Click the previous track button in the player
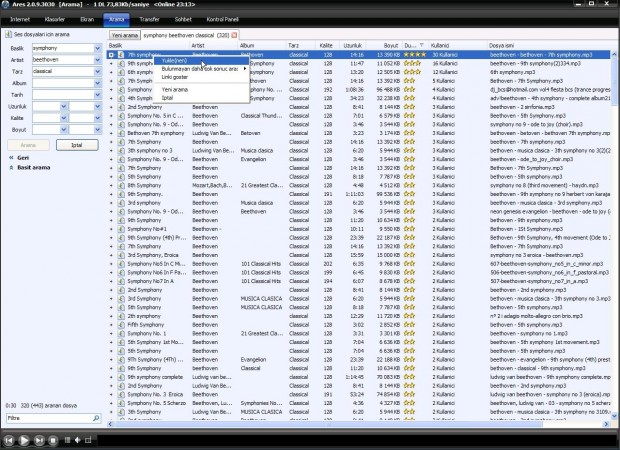The image size is (620, 450). click(x=9, y=440)
